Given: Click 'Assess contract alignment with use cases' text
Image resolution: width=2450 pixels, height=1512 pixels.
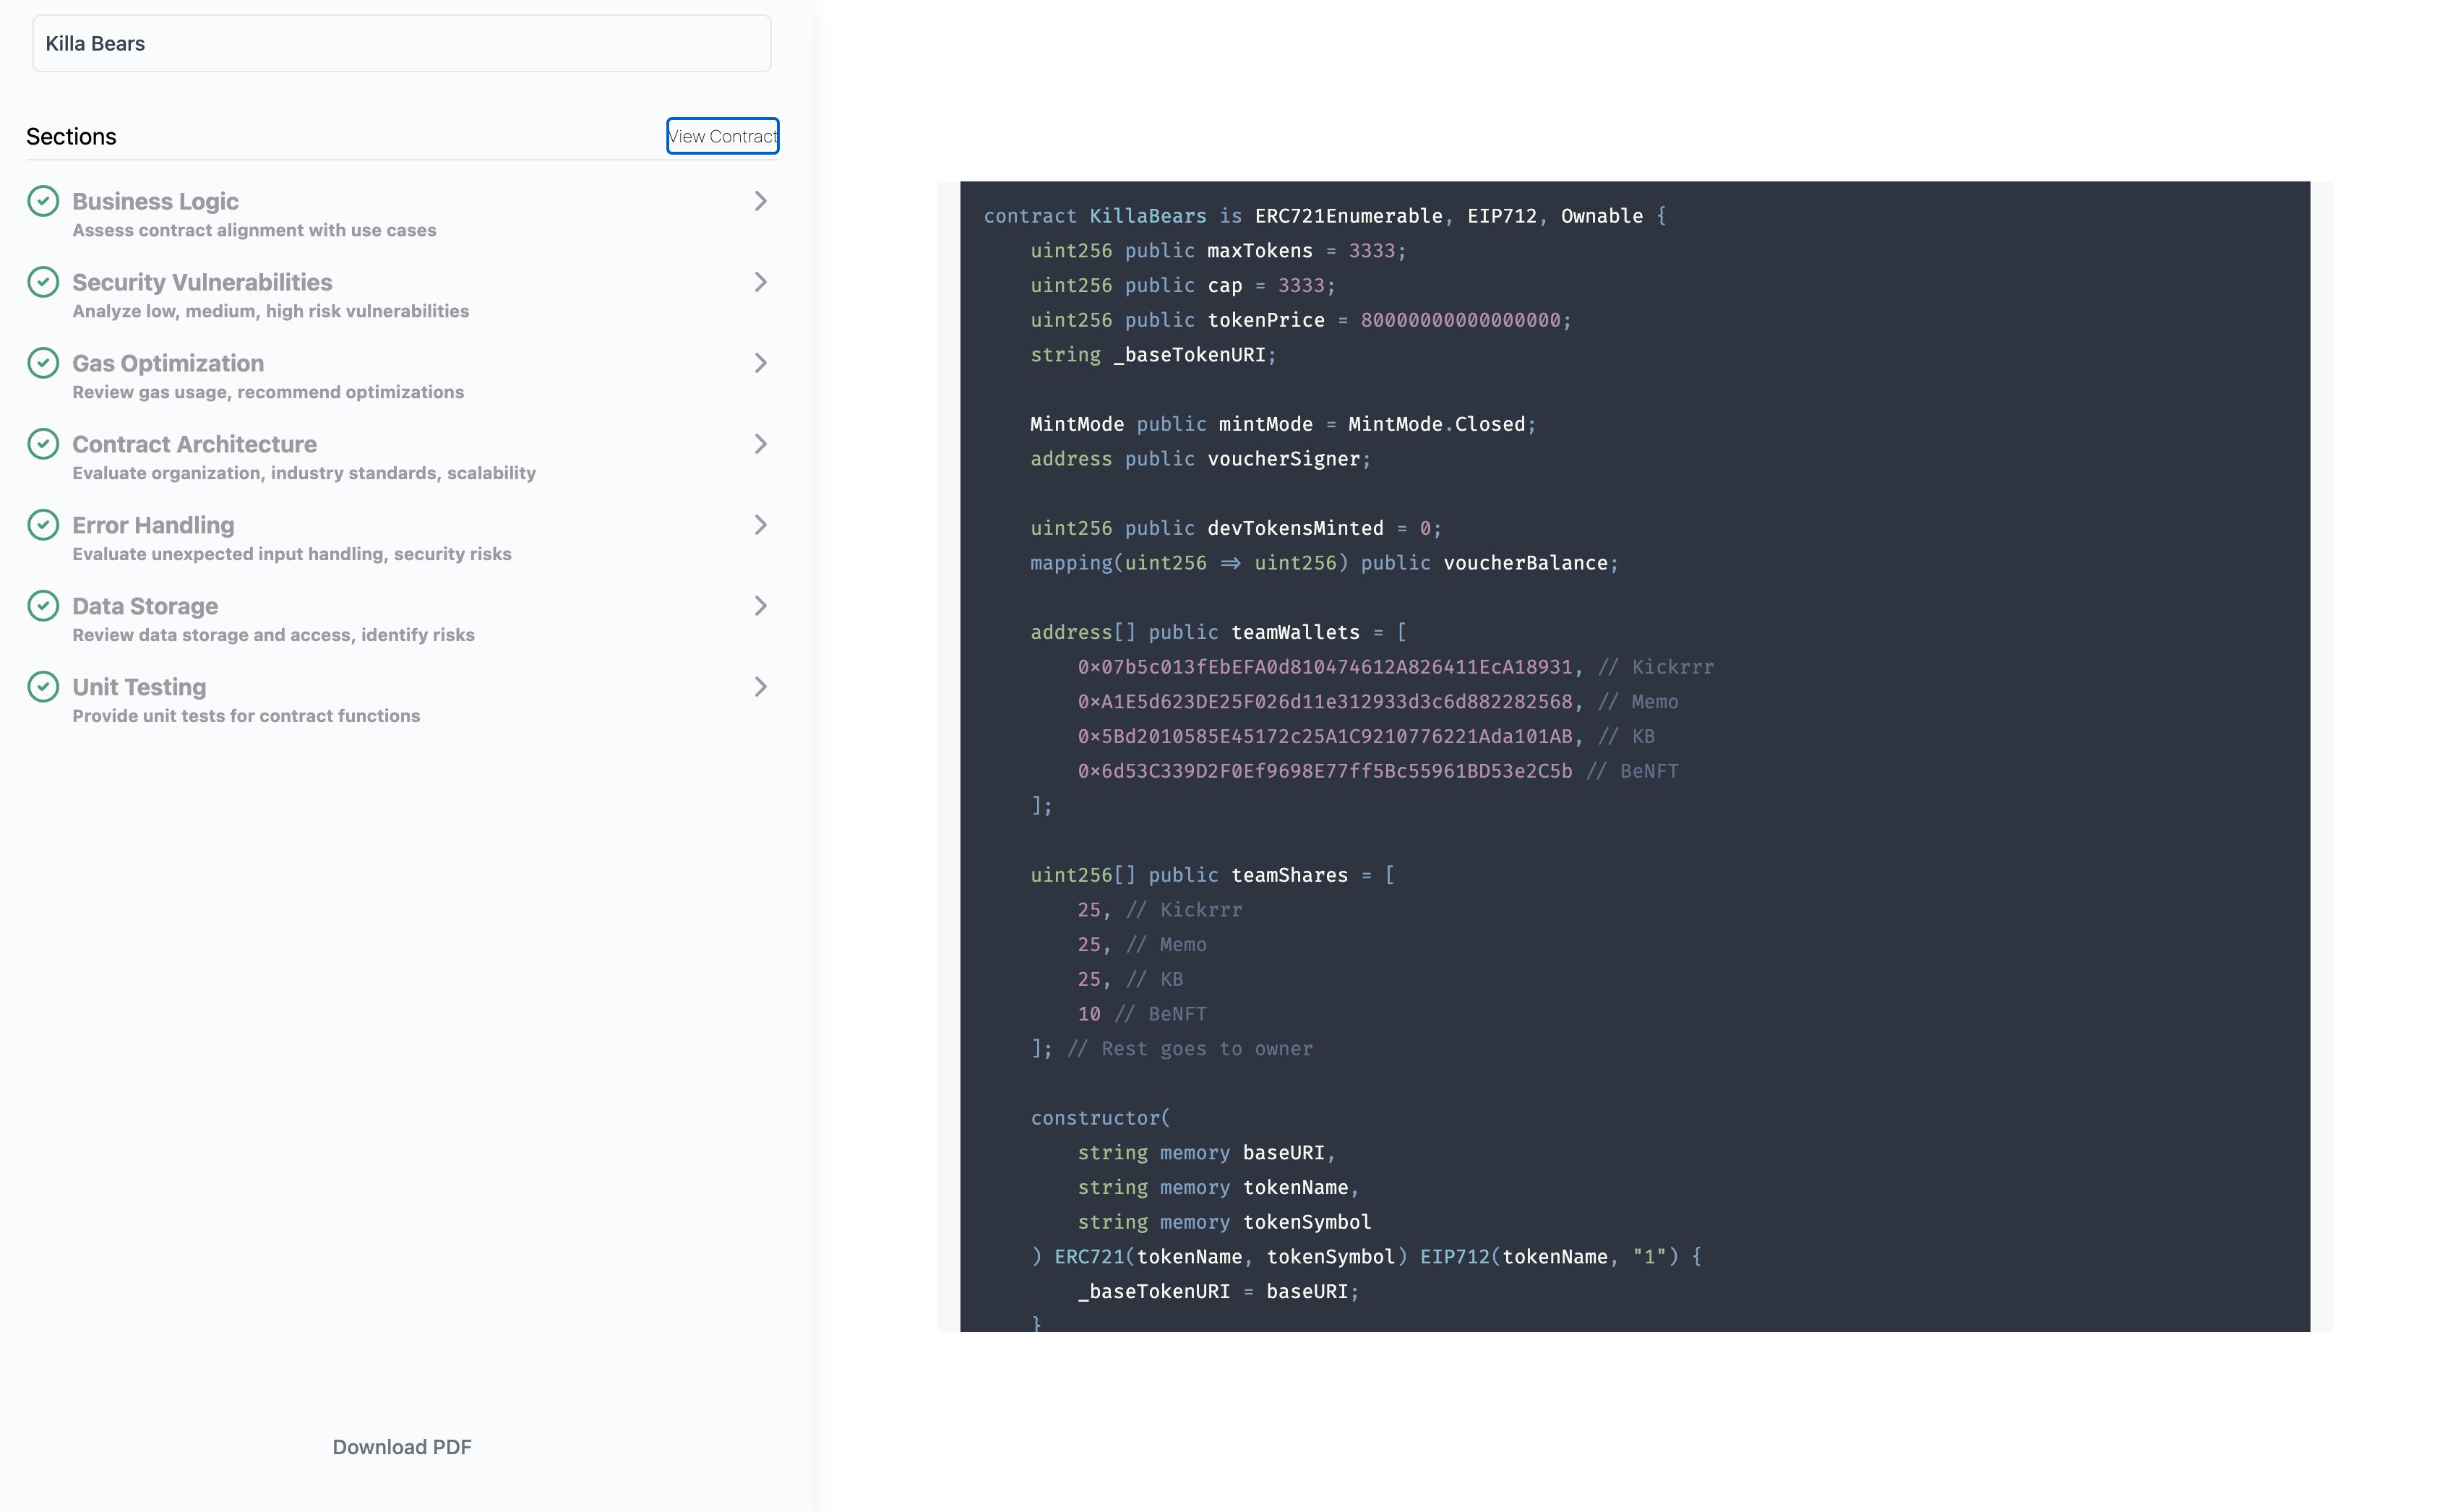Looking at the screenshot, I should (x=254, y=230).
